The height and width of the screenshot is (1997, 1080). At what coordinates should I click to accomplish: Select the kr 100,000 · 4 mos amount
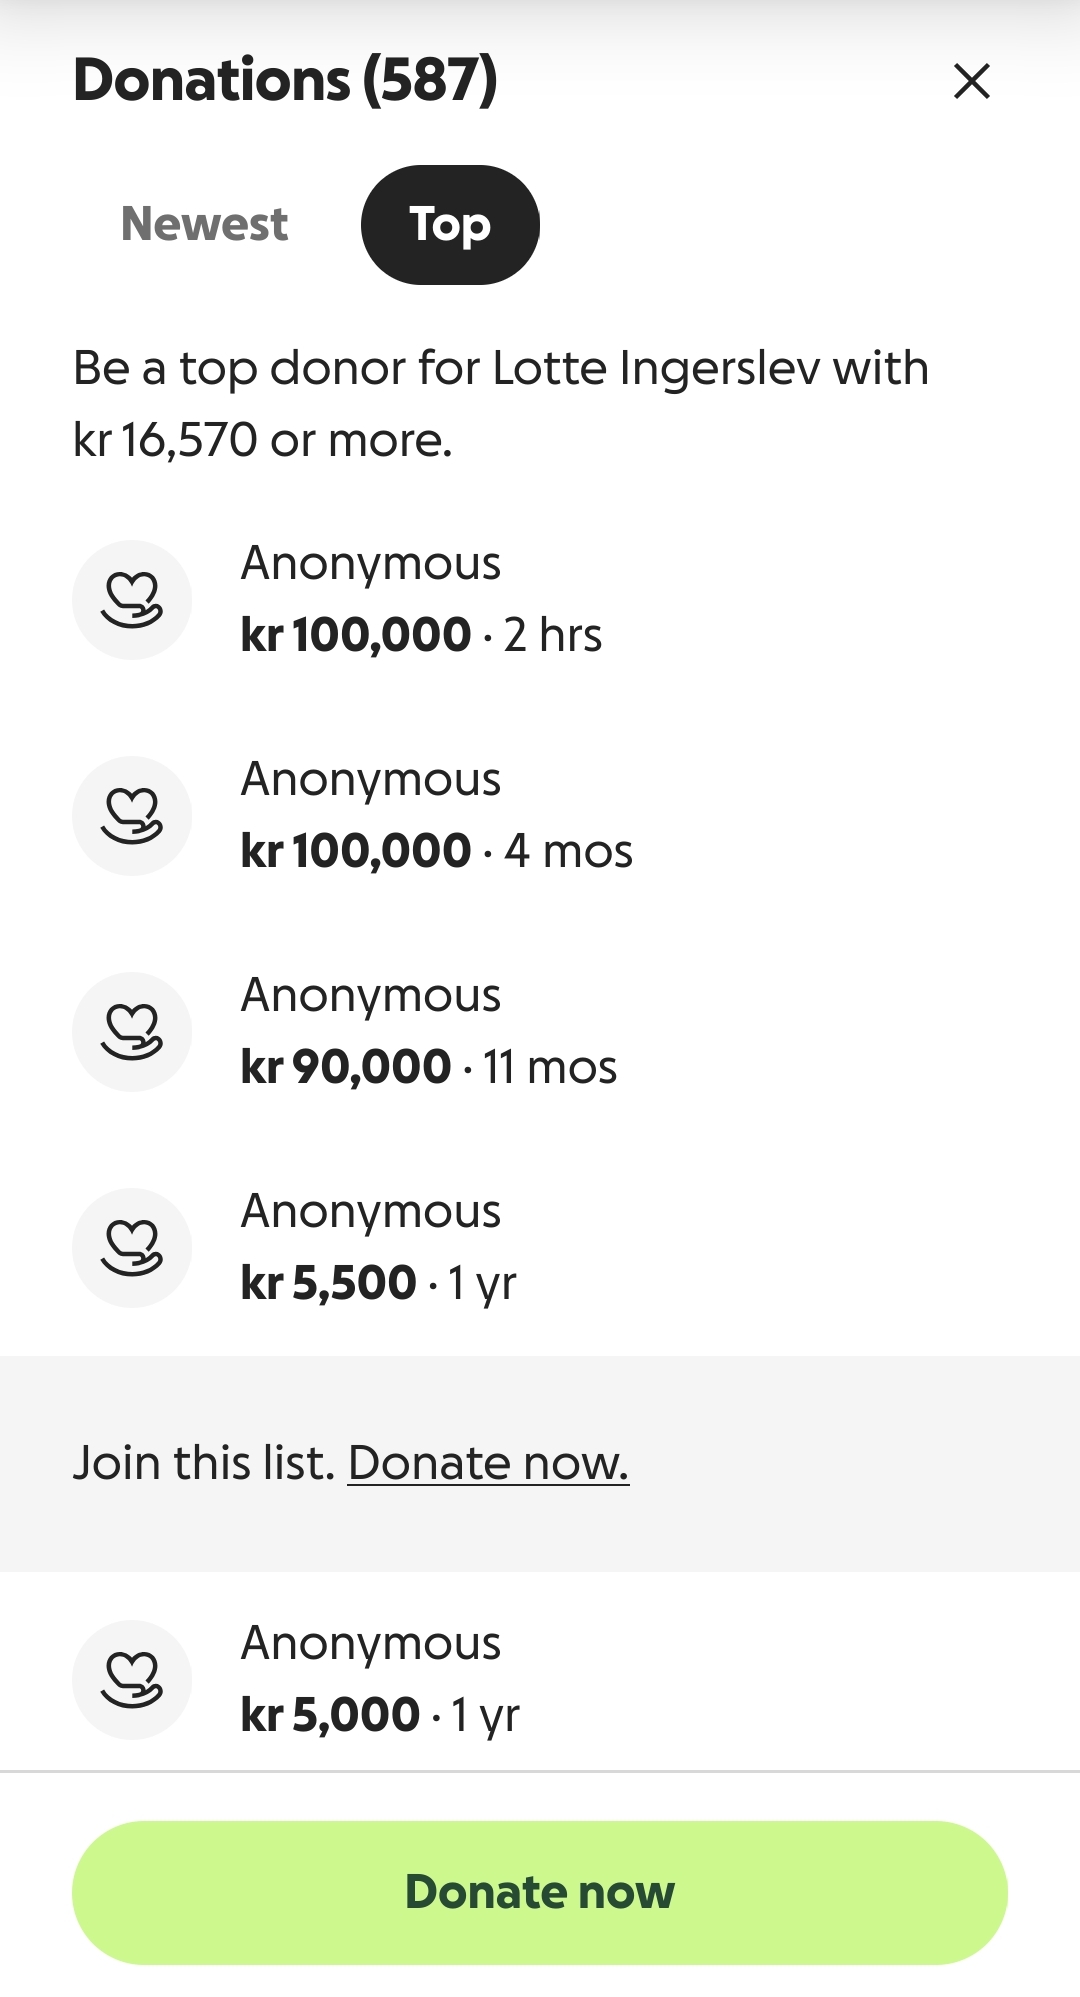[x=436, y=851]
